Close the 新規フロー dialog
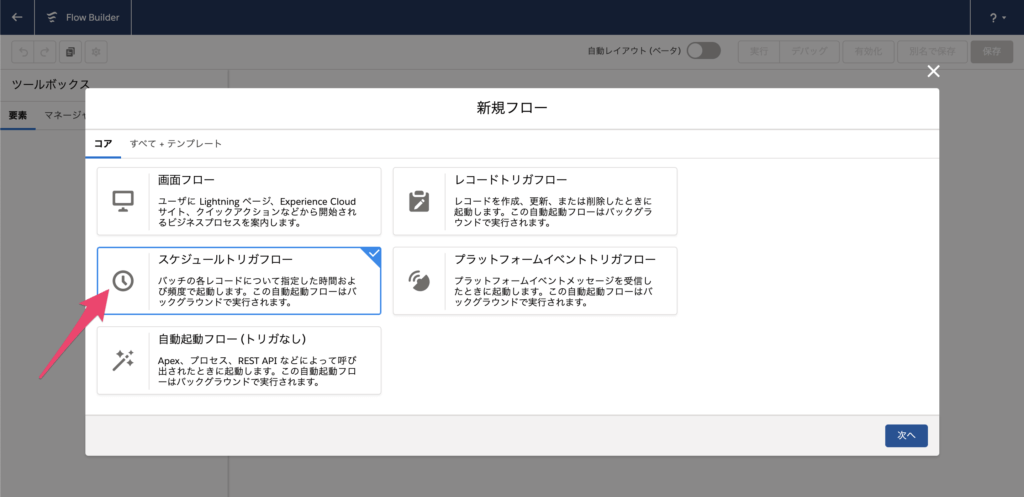Screen dimensions: 1024x497 933,71
